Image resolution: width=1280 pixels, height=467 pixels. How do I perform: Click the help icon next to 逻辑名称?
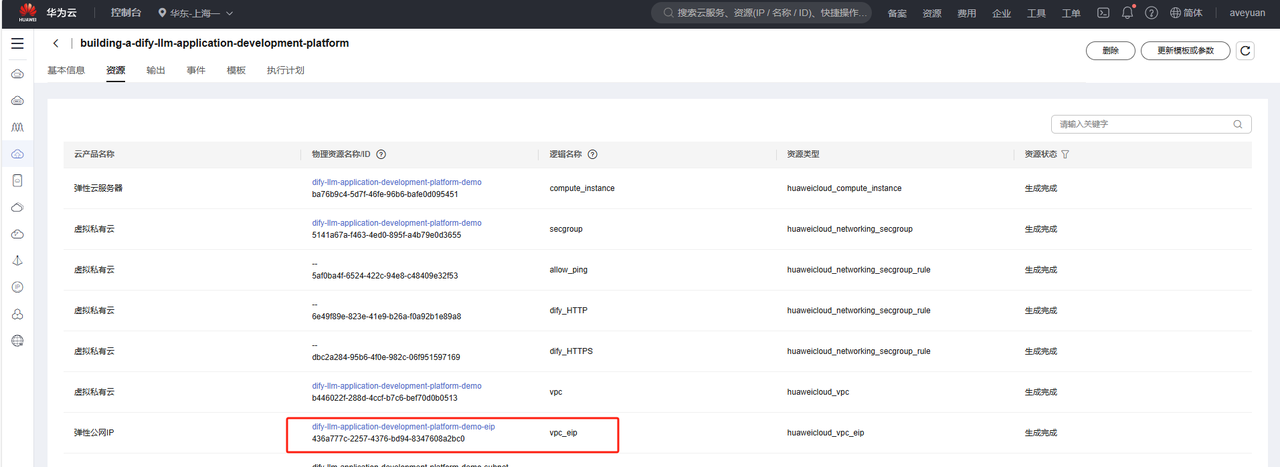593,155
